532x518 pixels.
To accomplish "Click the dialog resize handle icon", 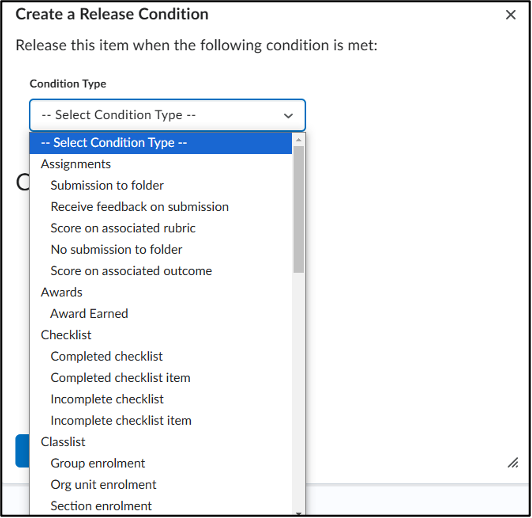I will click(513, 463).
